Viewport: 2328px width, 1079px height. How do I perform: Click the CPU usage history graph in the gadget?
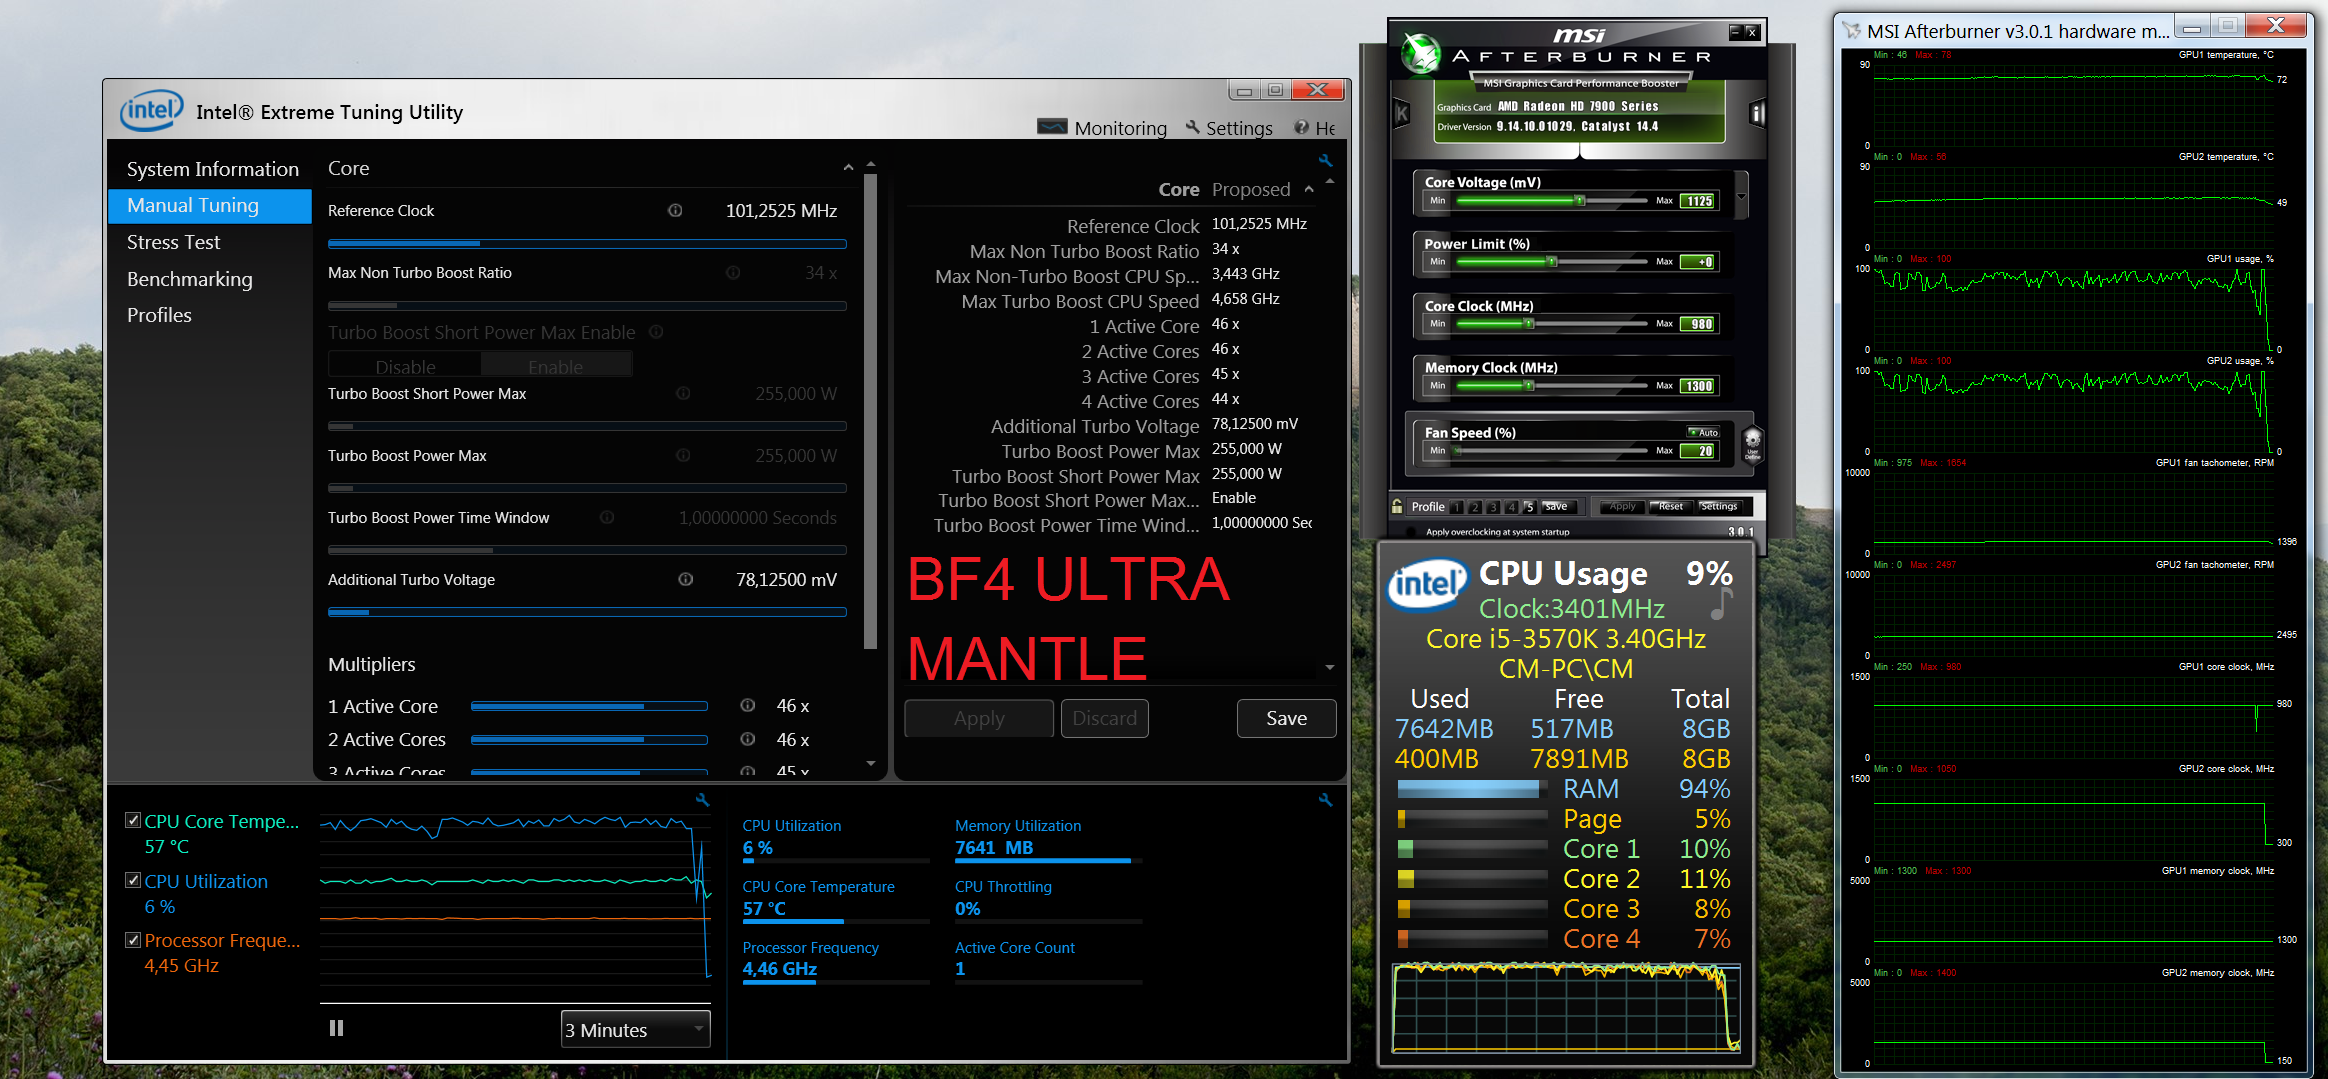click(1566, 1008)
